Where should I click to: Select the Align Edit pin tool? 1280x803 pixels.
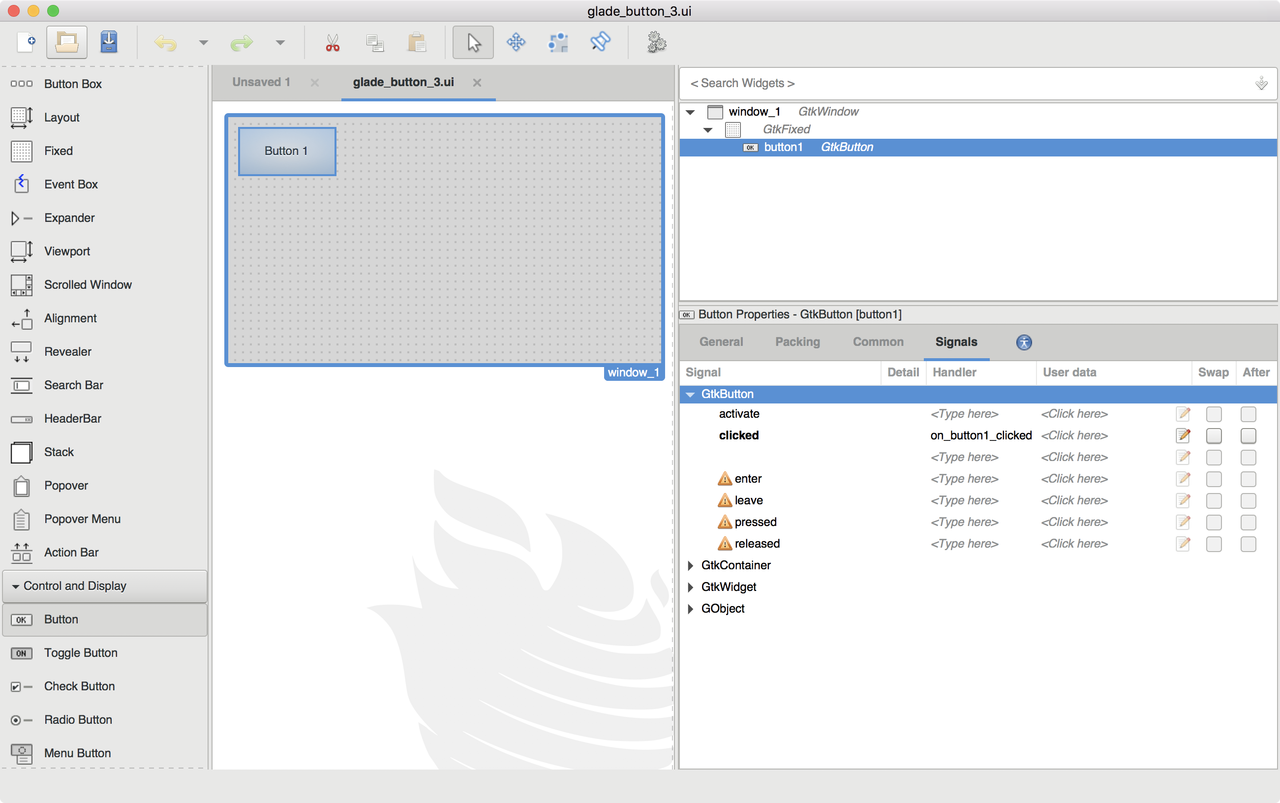tap(557, 42)
